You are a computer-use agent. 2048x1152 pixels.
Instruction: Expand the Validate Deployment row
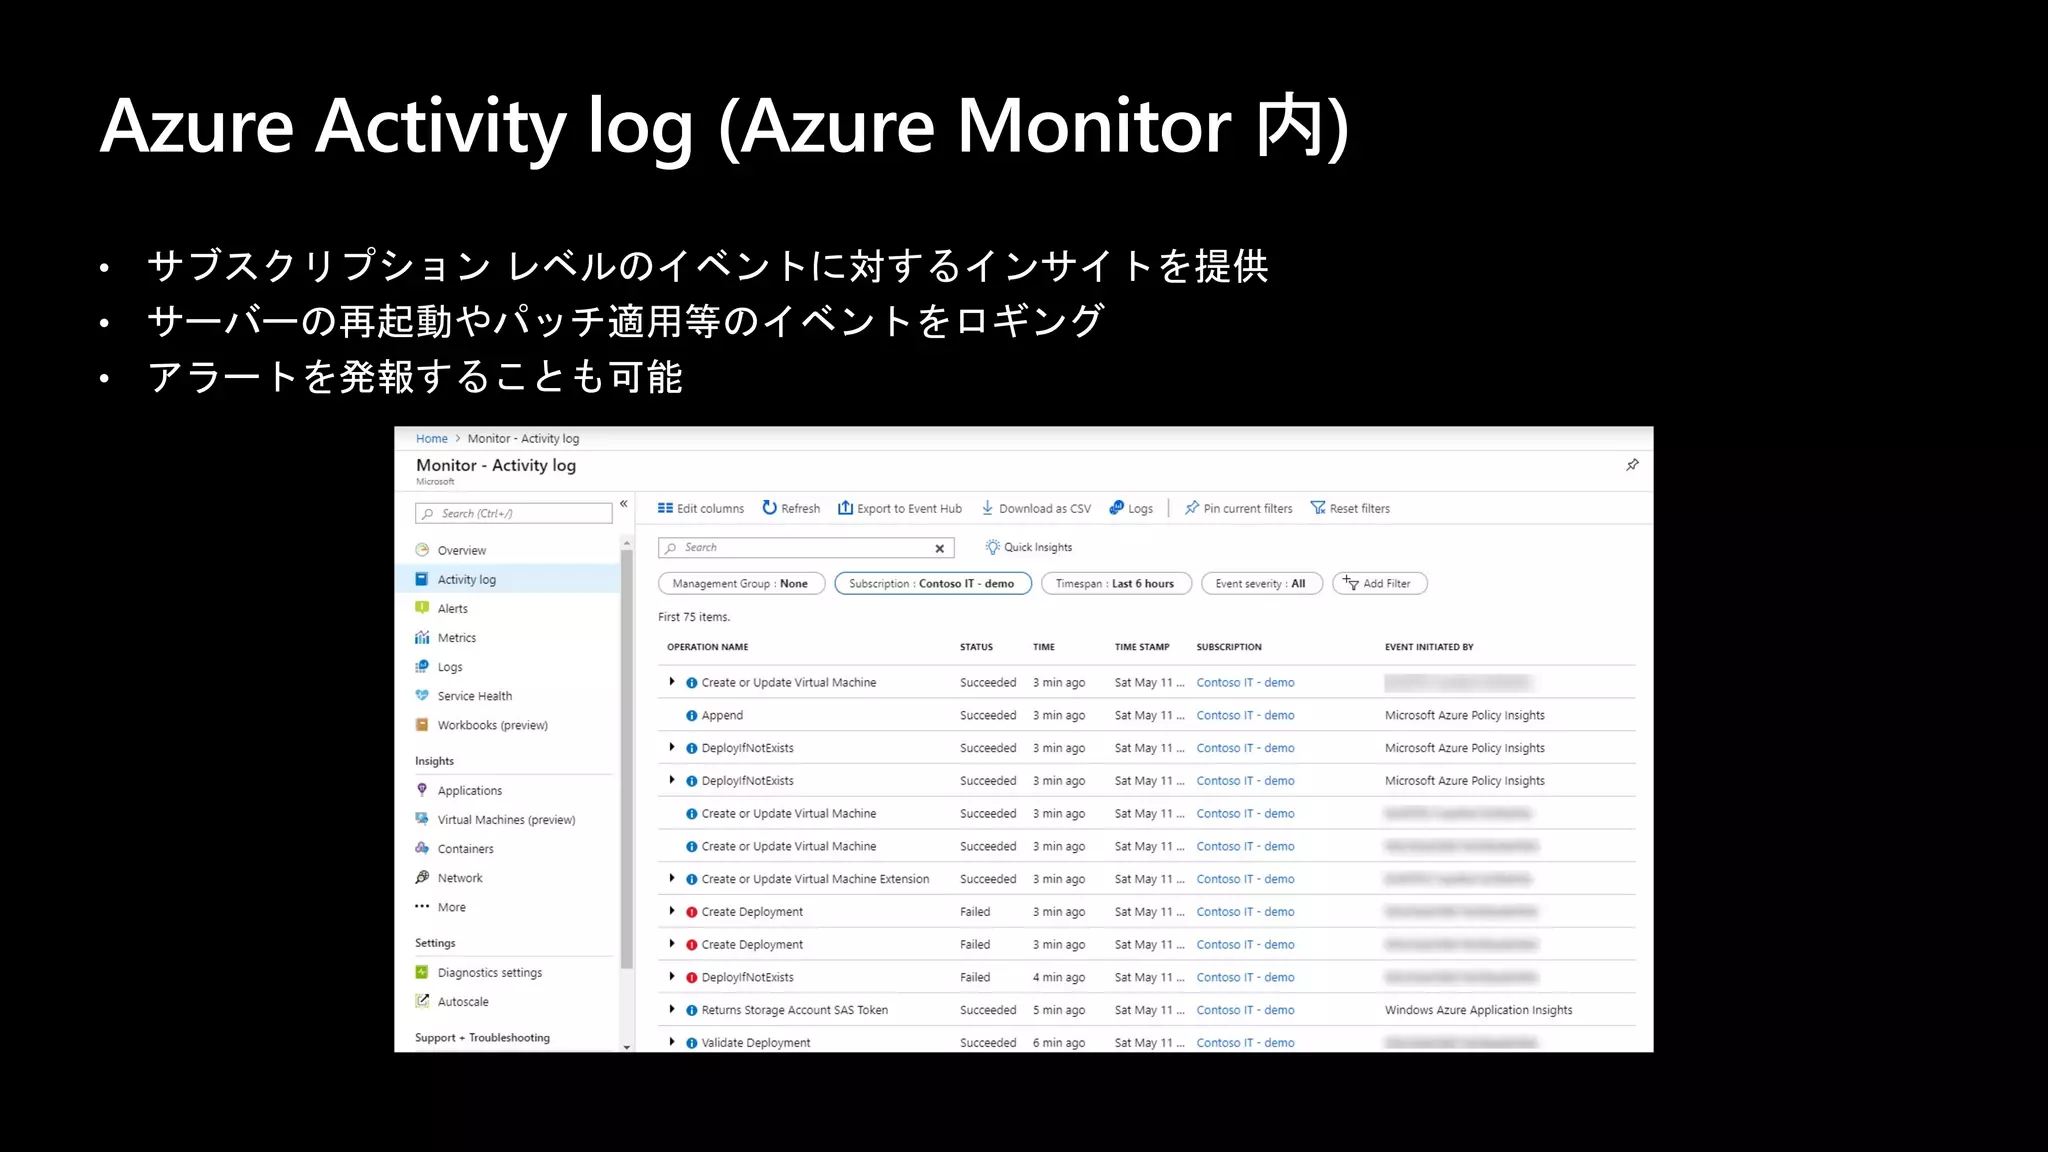pyautogui.click(x=672, y=1042)
